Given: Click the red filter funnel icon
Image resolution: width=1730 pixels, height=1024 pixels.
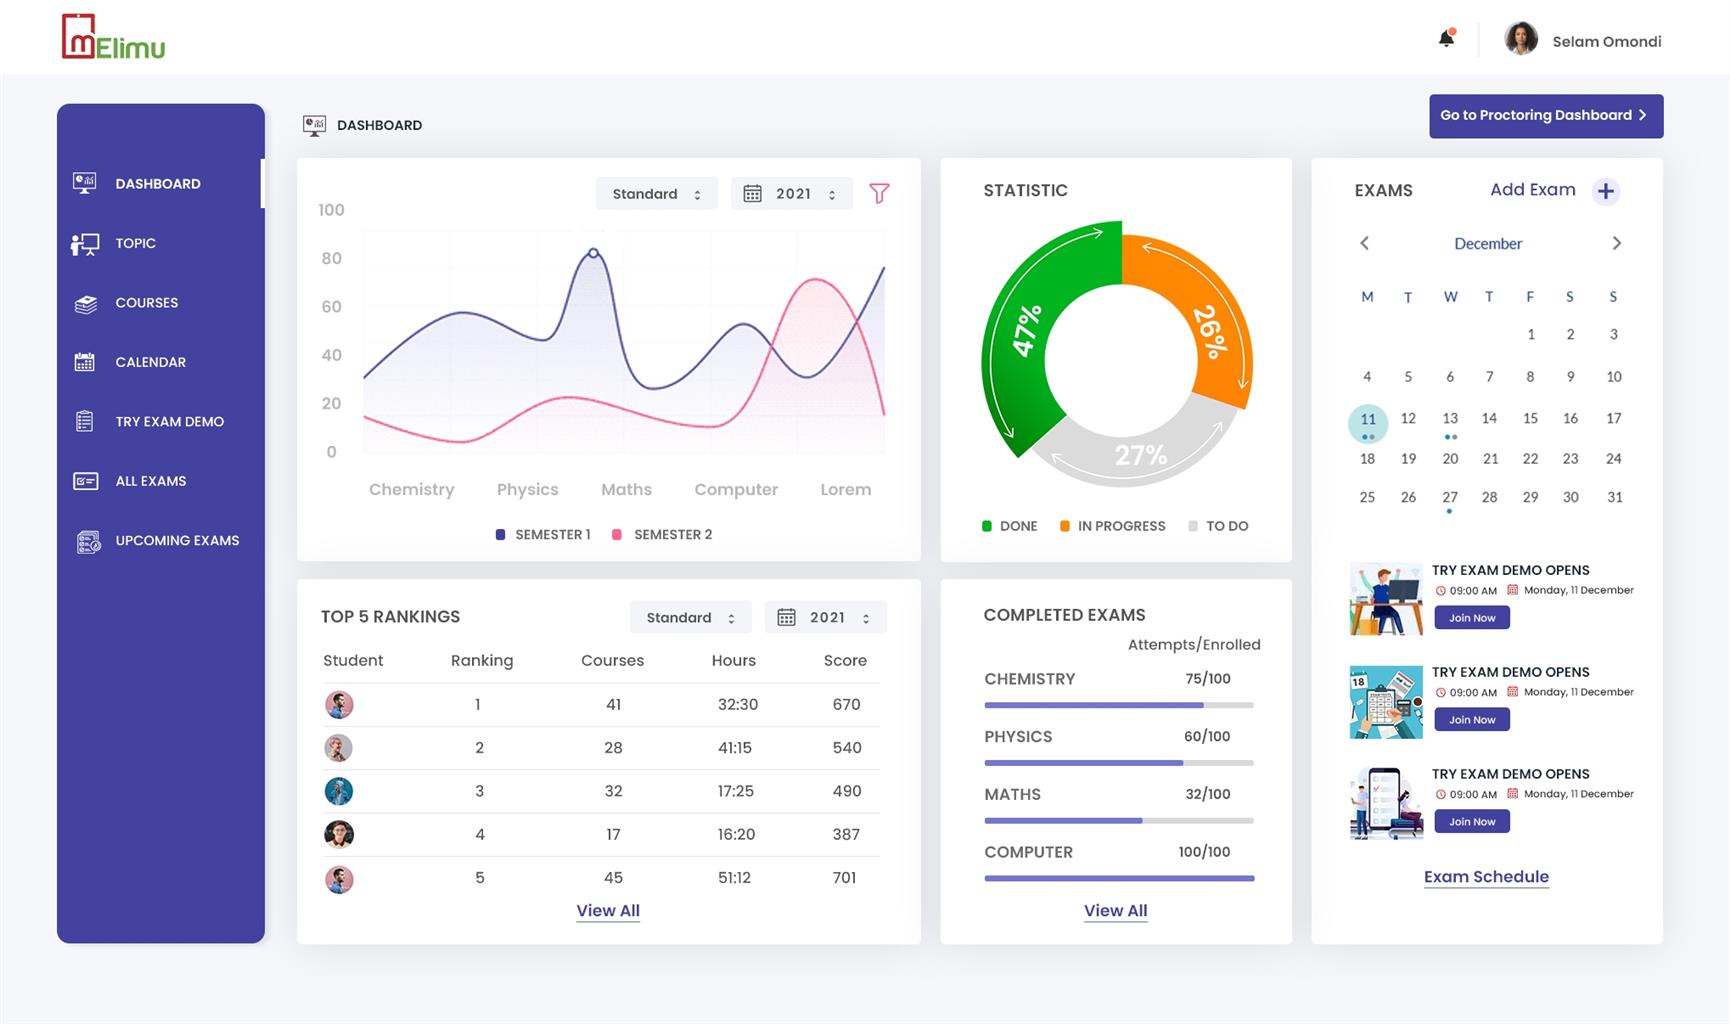Looking at the screenshot, I should coord(879,193).
